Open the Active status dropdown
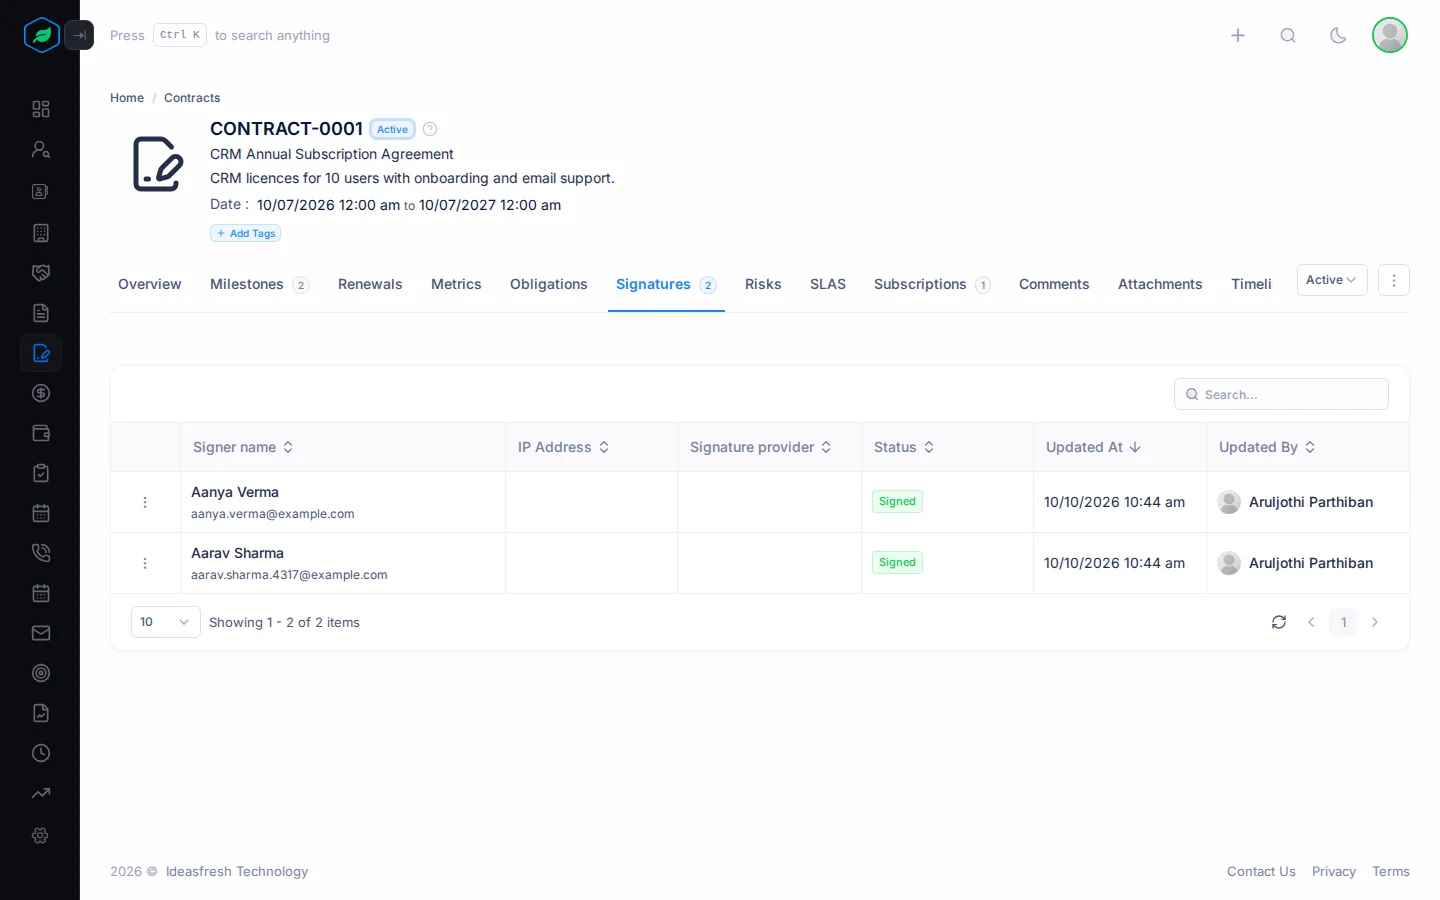 coord(1332,280)
